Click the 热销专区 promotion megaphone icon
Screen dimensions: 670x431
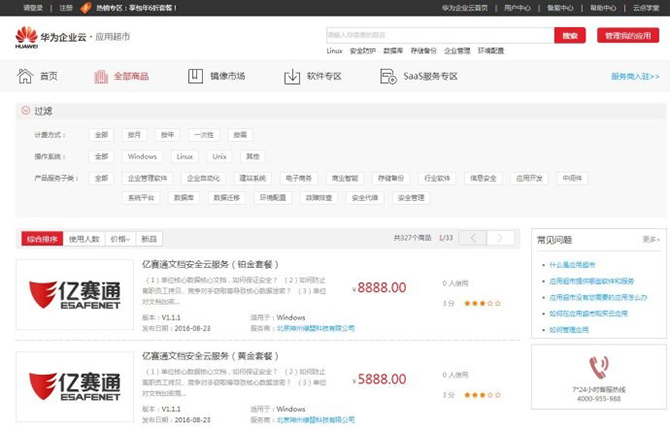pyautogui.click(x=86, y=7)
